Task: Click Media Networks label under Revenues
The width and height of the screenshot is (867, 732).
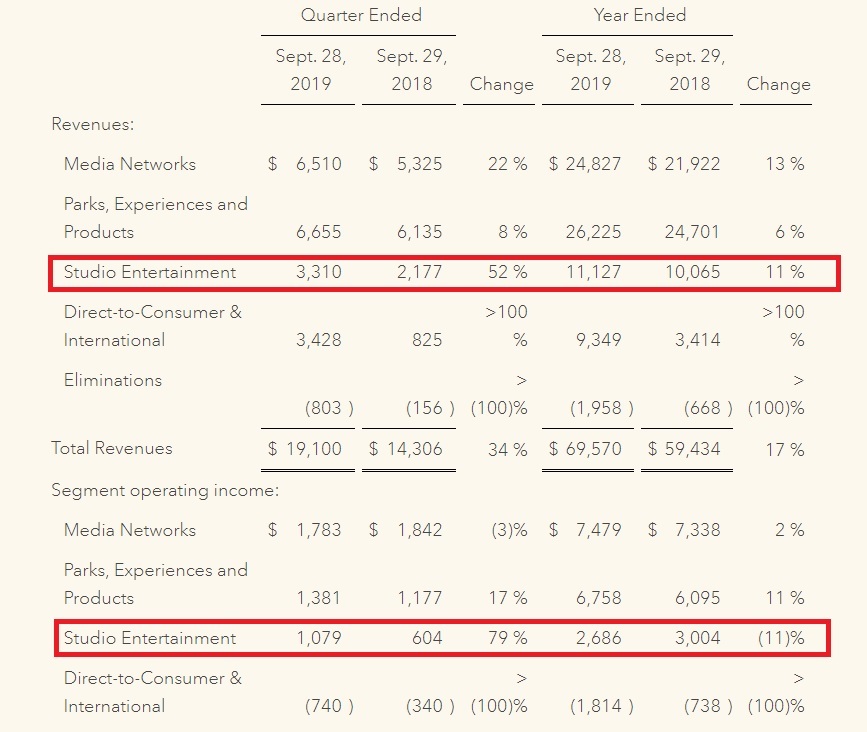Action: pos(130,164)
